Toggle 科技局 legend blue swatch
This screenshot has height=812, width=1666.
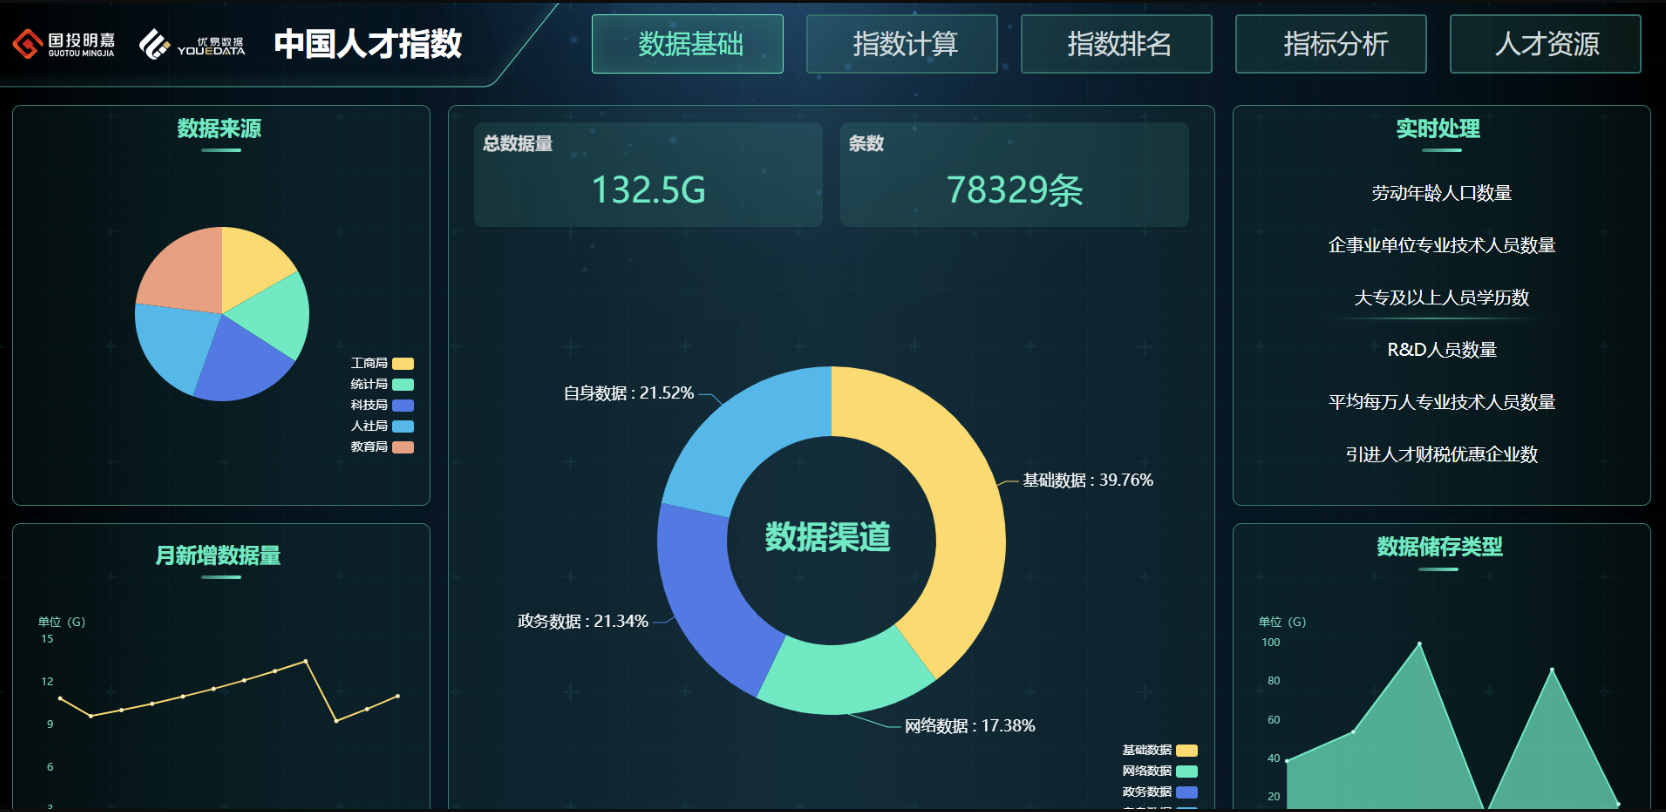(403, 406)
